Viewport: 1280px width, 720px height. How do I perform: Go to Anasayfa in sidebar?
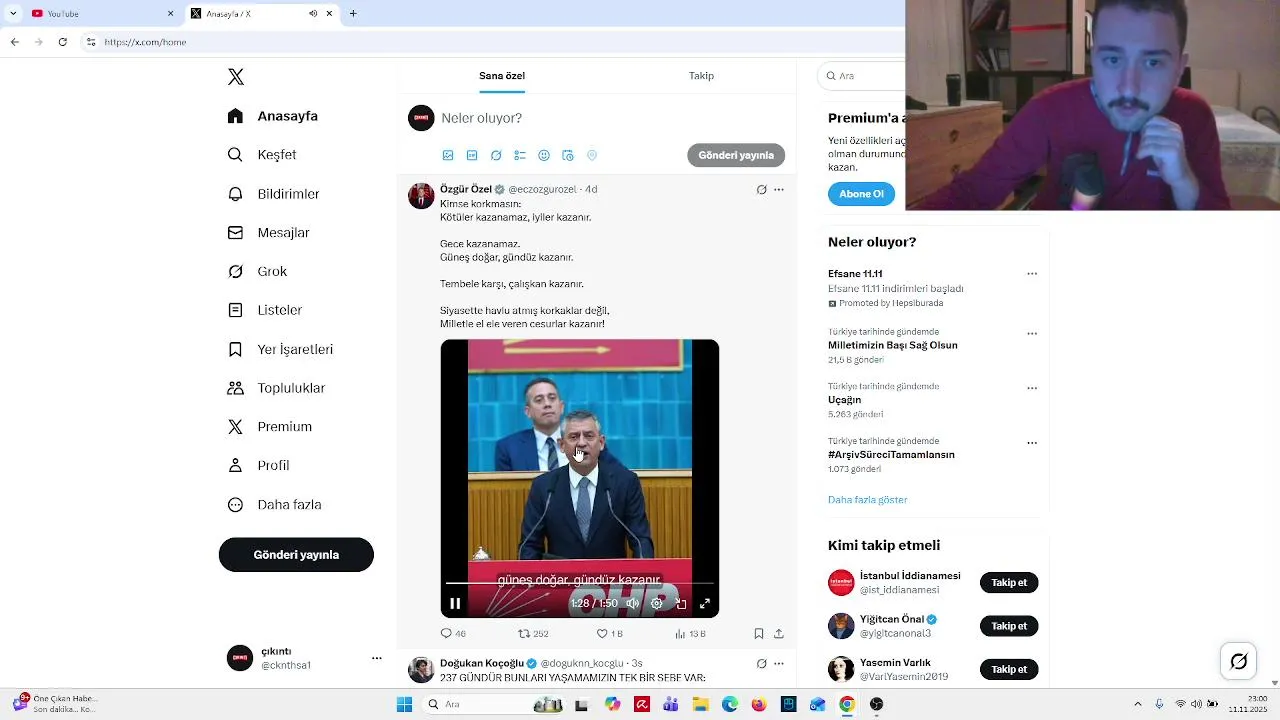pyautogui.click(x=272, y=116)
